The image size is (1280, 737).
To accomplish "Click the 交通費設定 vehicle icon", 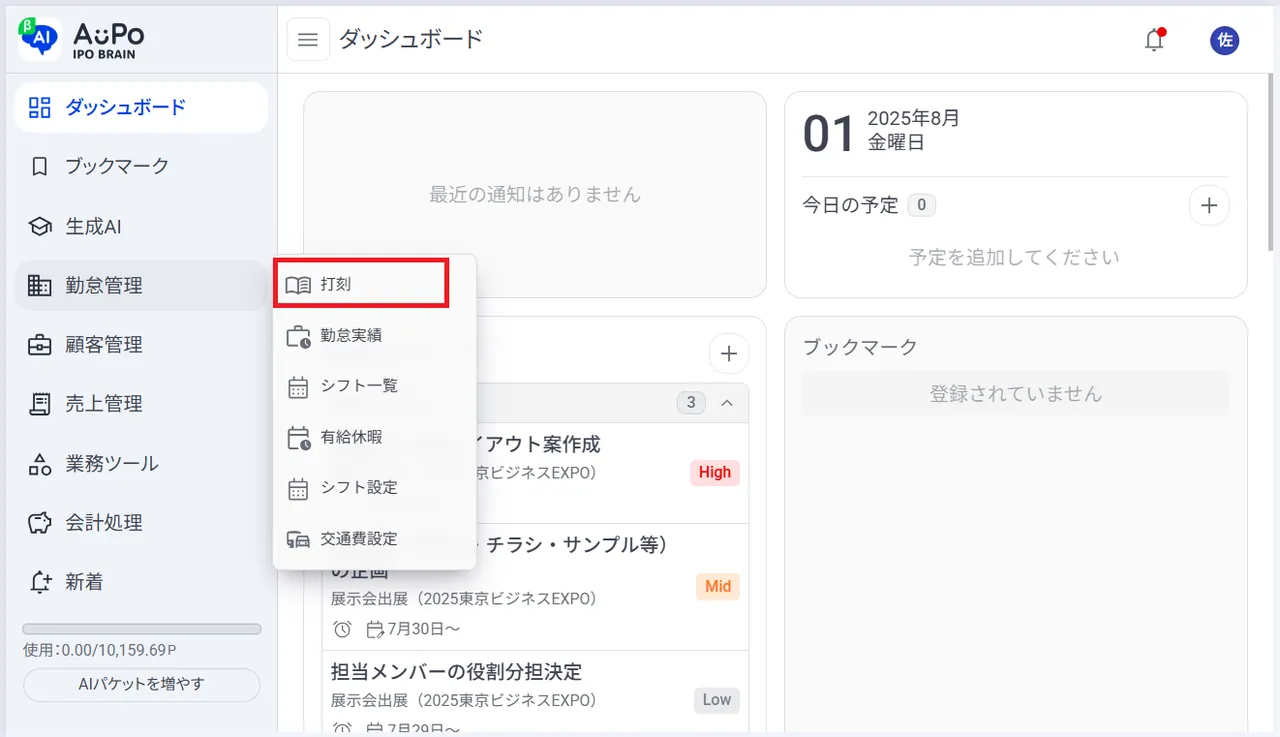I will (298, 539).
